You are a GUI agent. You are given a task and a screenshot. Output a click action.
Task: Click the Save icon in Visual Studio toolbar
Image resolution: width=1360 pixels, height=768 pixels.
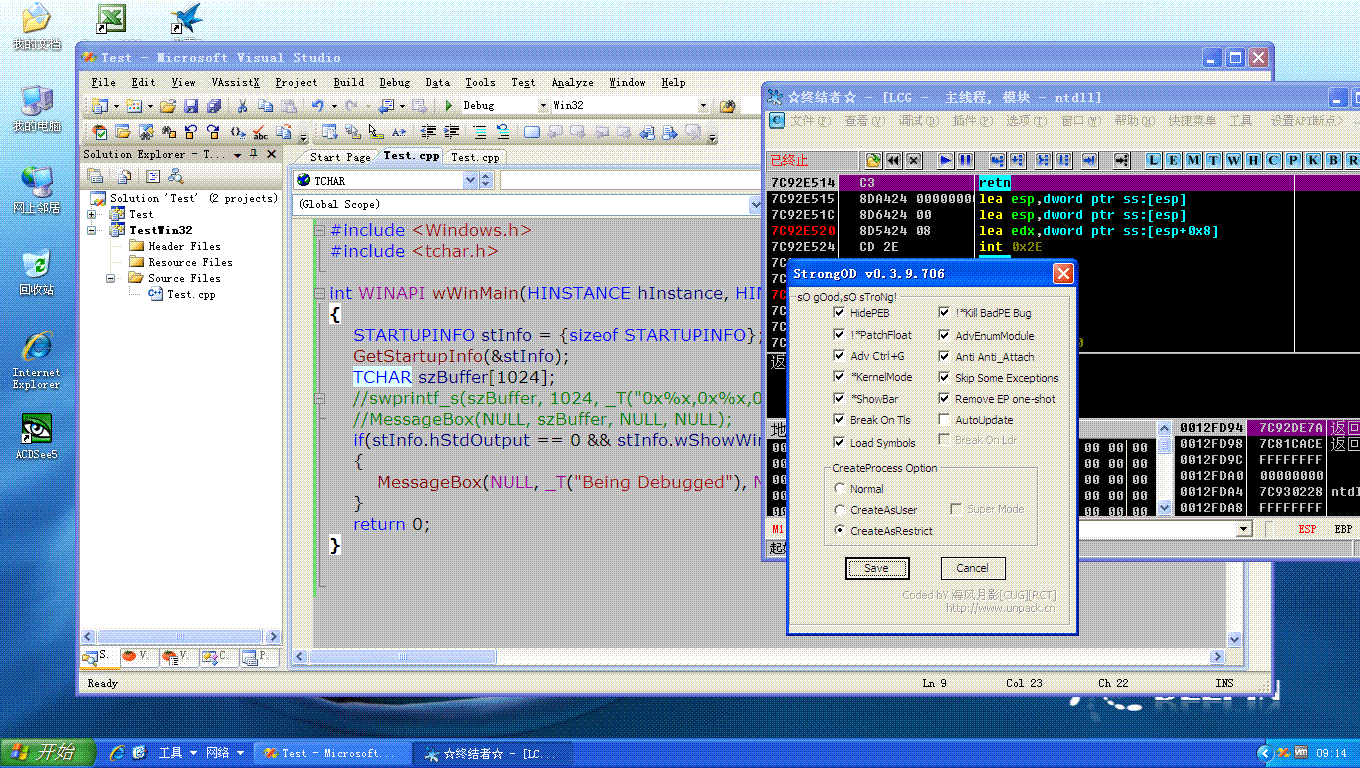pos(191,105)
